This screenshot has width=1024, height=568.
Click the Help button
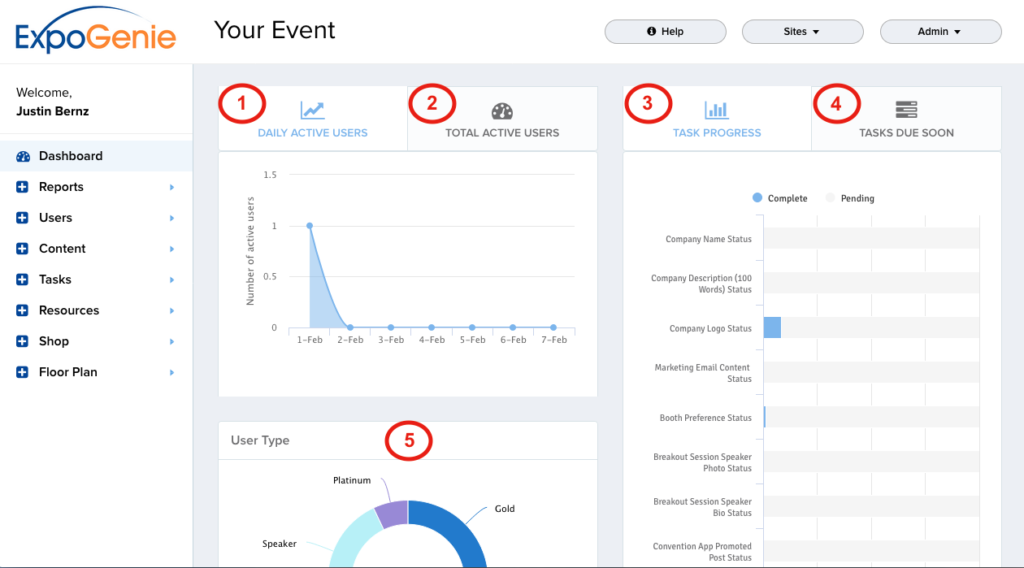(x=665, y=32)
